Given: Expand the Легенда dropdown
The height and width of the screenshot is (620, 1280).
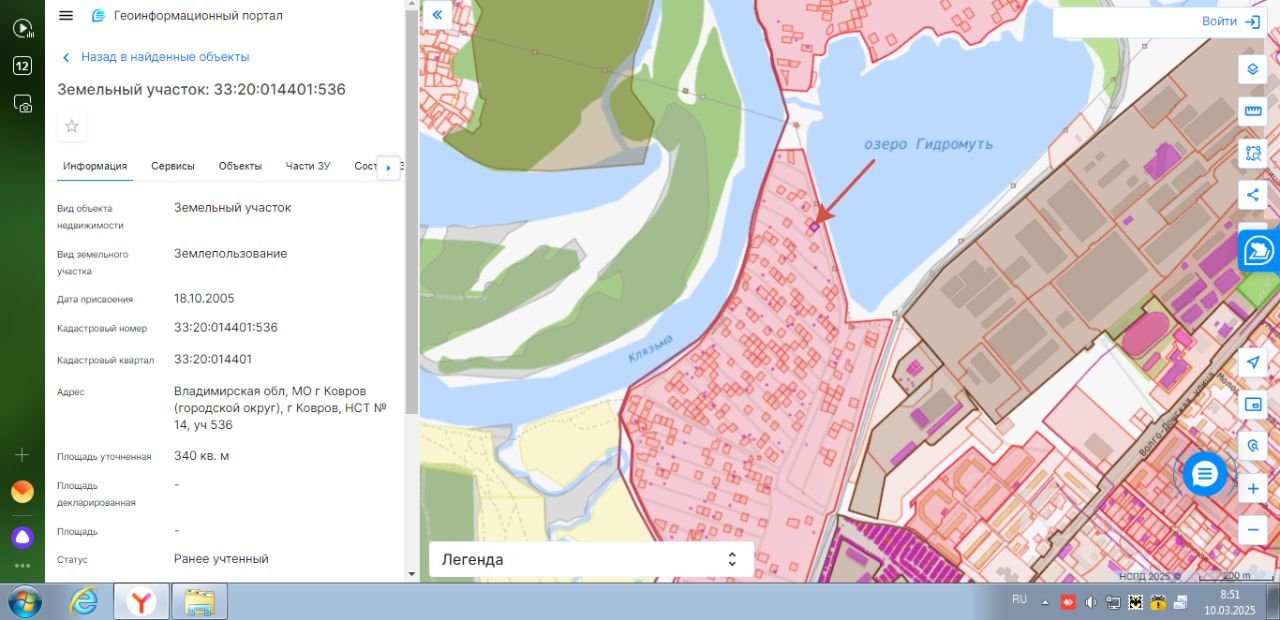Looking at the screenshot, I should (x=591, y=559).
